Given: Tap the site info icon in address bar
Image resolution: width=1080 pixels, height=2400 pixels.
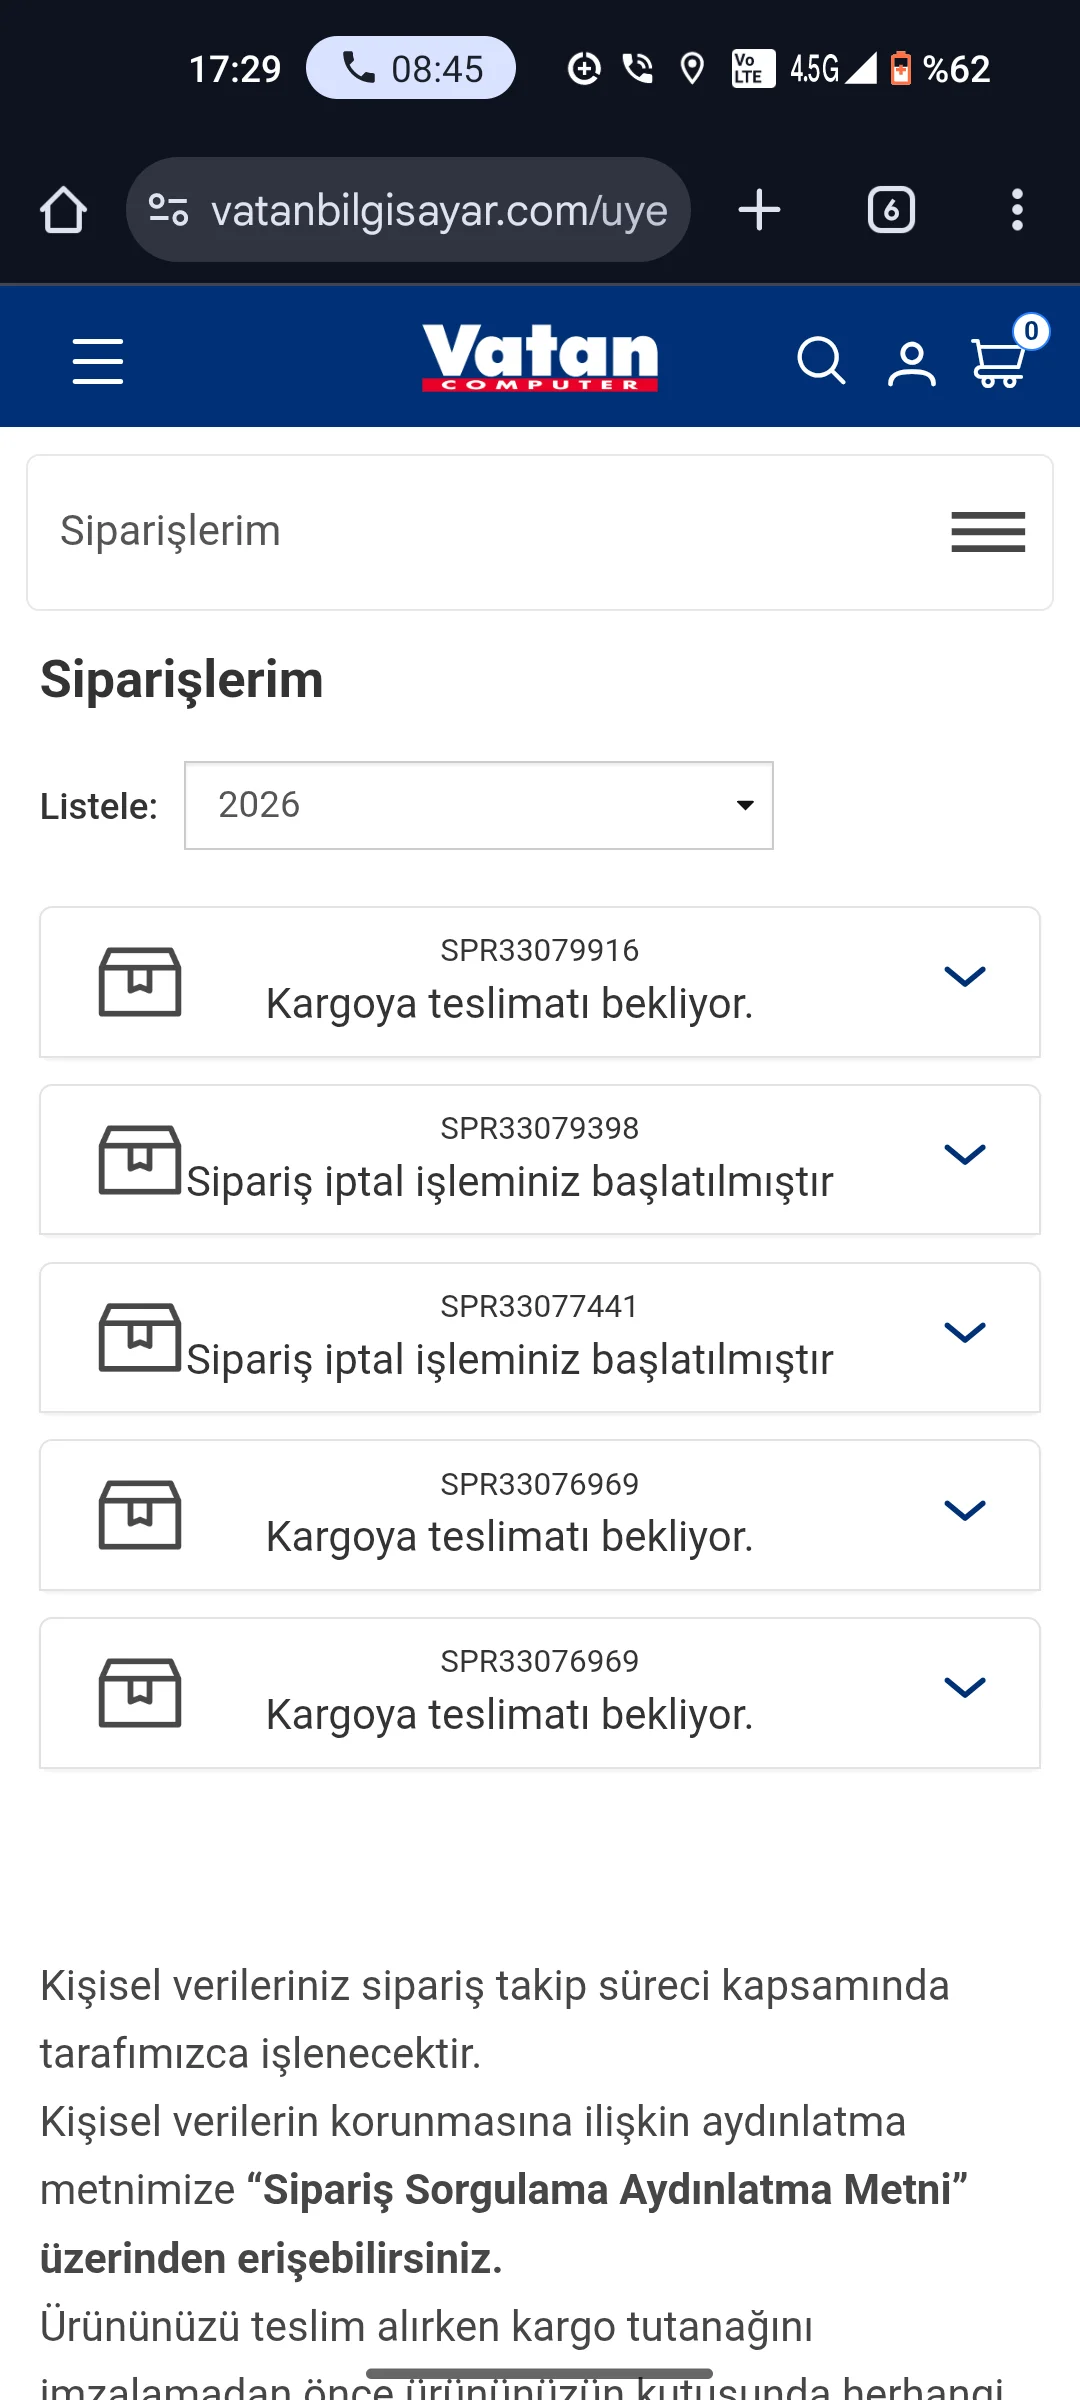Looking at the screenshot, I should point(168,210).
